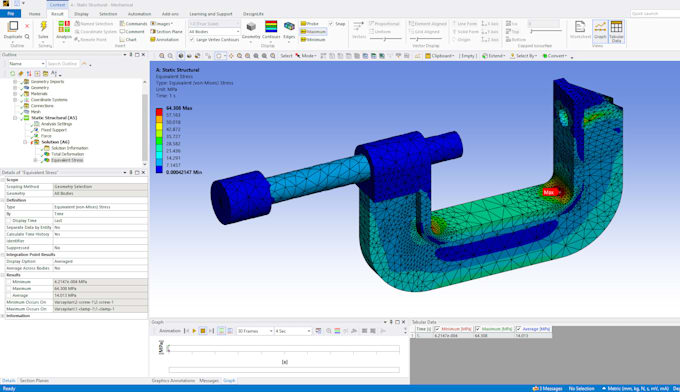Play the result animation
The height and width of the screenshot is (392, 680).
194,331
